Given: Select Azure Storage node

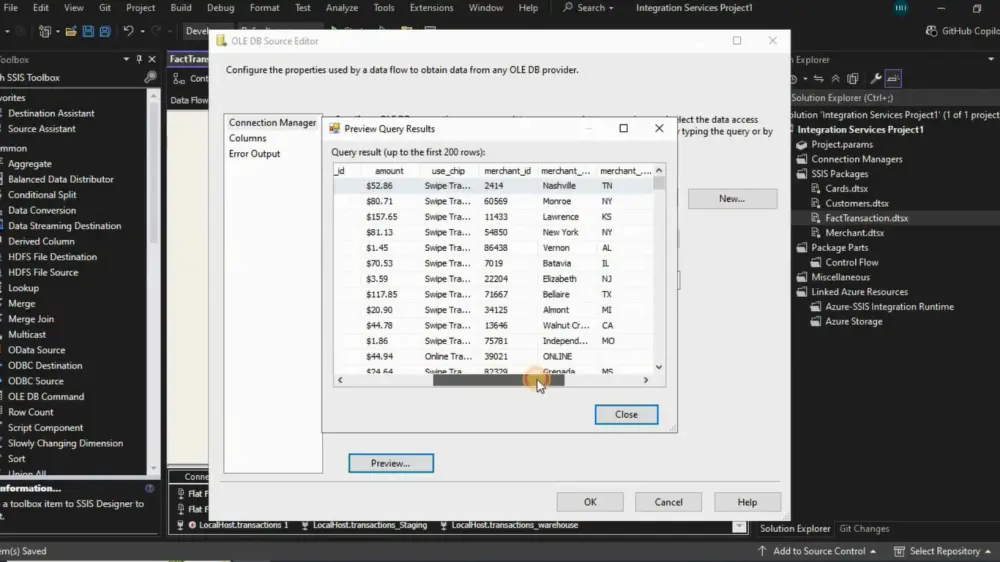Looking at the screenshot, I should click(853, 322).
